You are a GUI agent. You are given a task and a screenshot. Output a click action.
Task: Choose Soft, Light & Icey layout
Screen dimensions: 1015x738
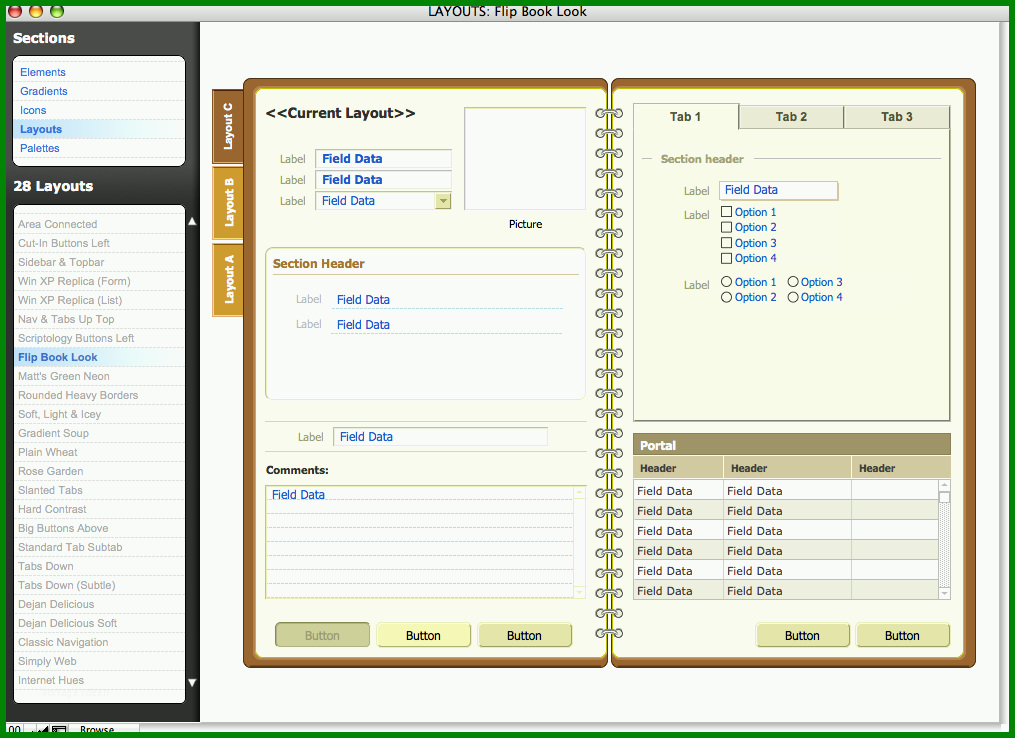99,414
